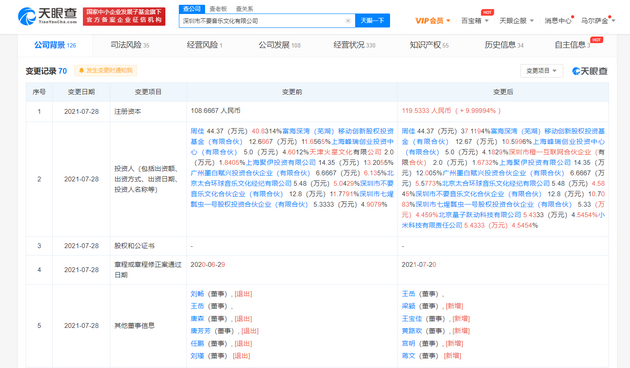The image size is (630, 368).
Task: Click the bell icon for change notification
Action: coord(82,71)
